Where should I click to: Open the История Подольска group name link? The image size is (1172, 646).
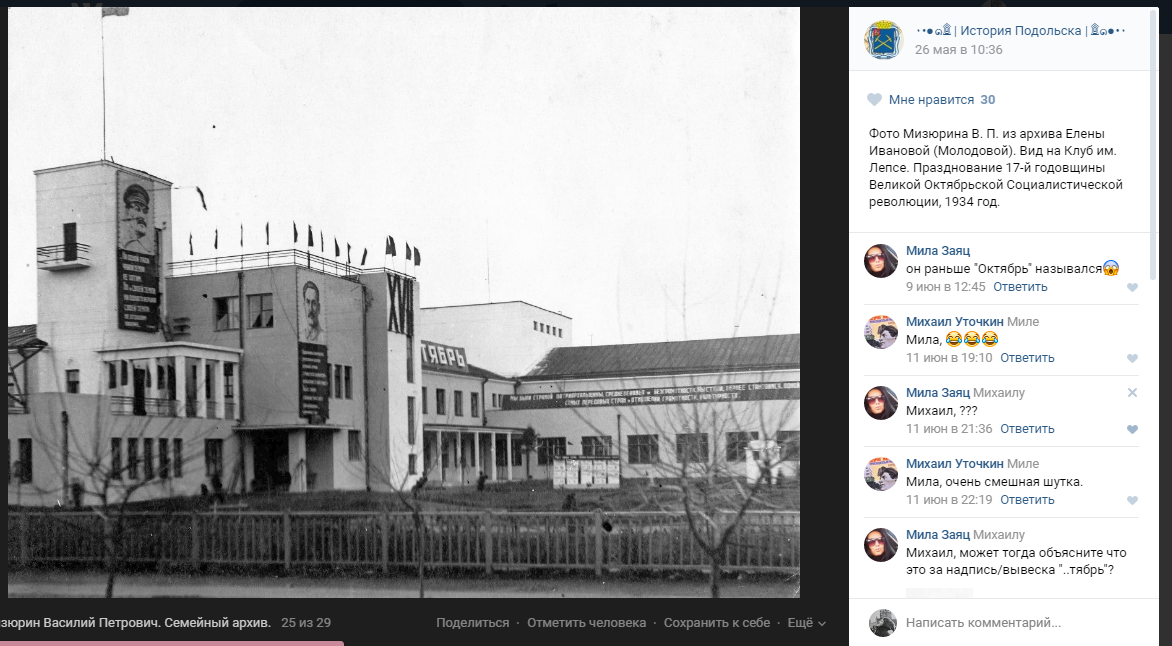[1020, 31]
